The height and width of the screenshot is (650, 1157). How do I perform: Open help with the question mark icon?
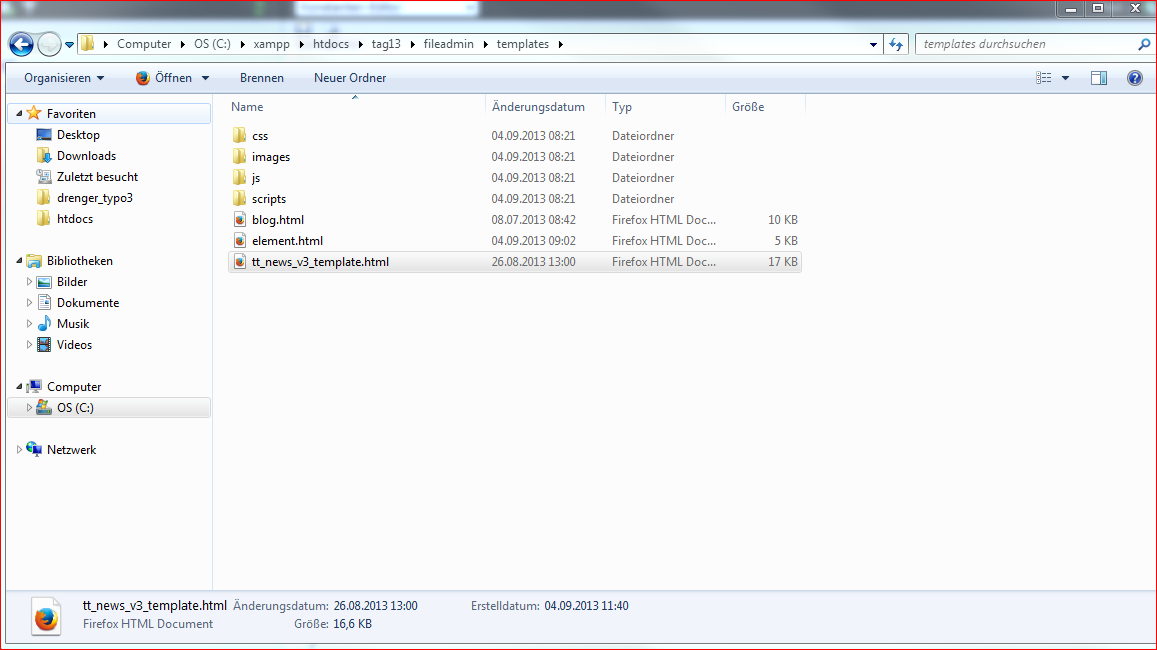tap(1135, 78)
